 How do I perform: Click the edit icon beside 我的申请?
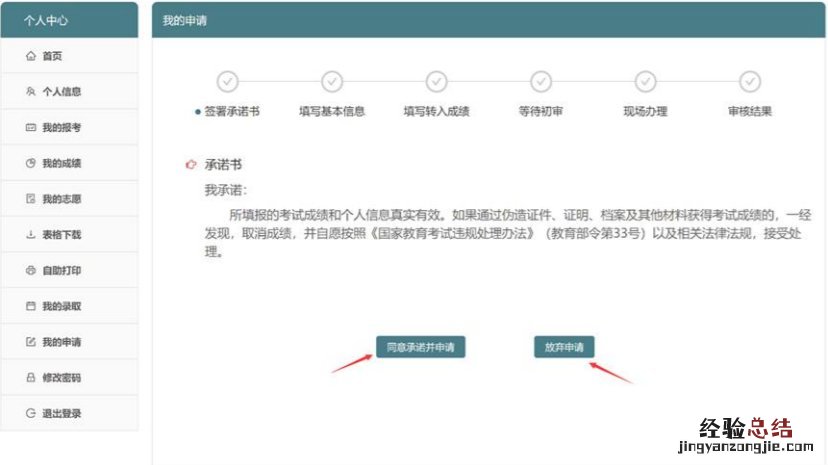click(31, 342)
